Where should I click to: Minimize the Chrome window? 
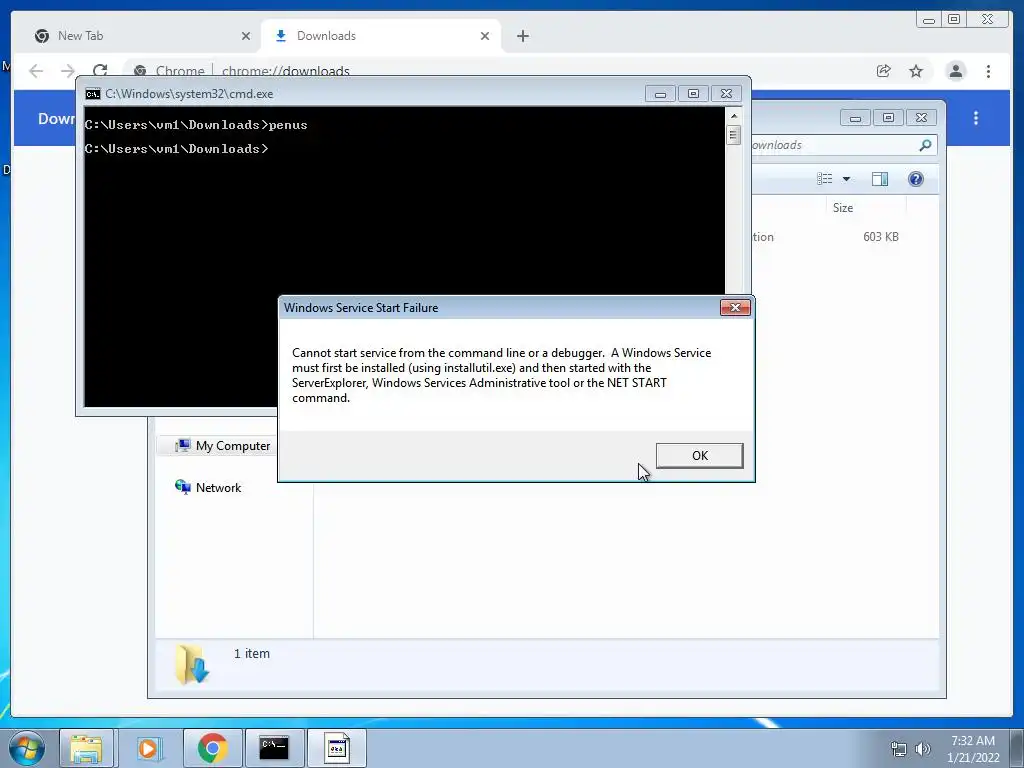click(928, 20)
